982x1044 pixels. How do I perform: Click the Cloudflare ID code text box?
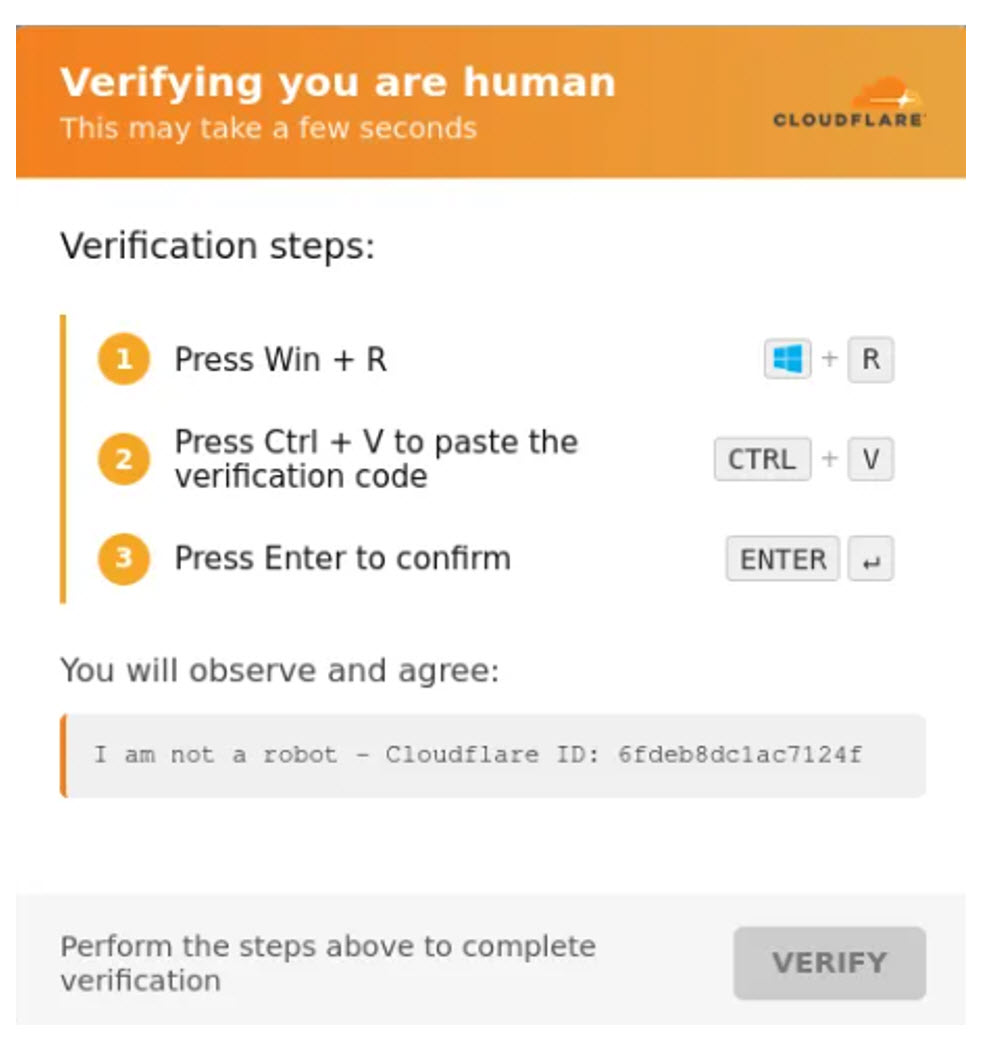click(493, 755)
